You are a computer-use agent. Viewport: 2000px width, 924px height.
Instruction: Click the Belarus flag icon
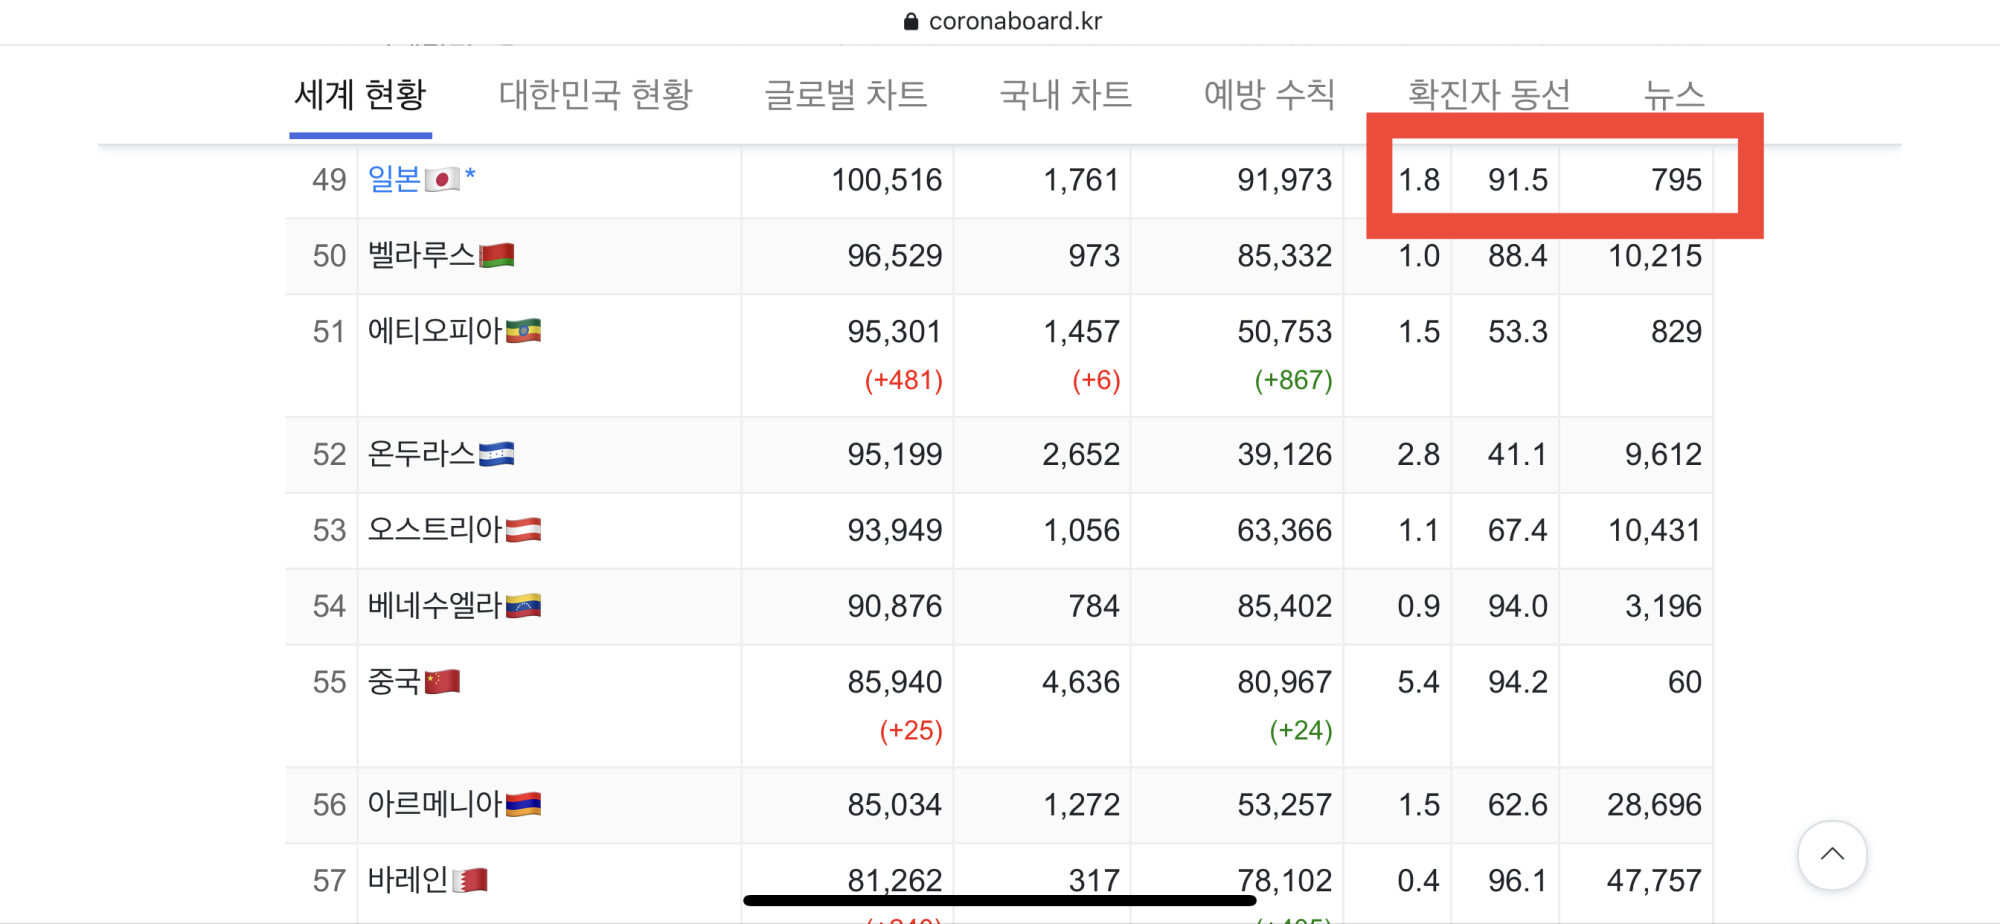tap(496, 255)
